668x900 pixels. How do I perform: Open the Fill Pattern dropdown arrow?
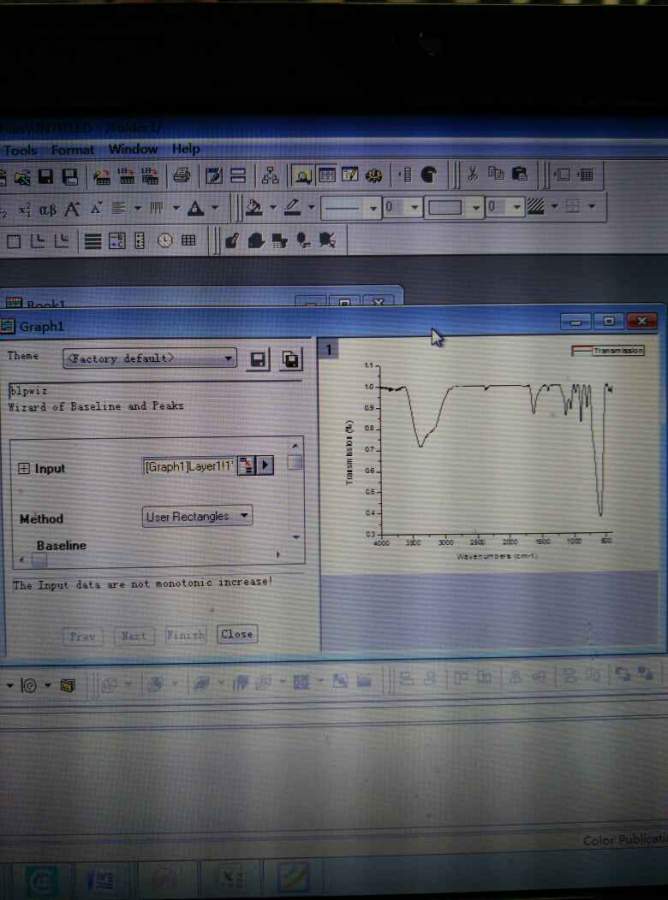pyautogui.click(x=554, y=205)
